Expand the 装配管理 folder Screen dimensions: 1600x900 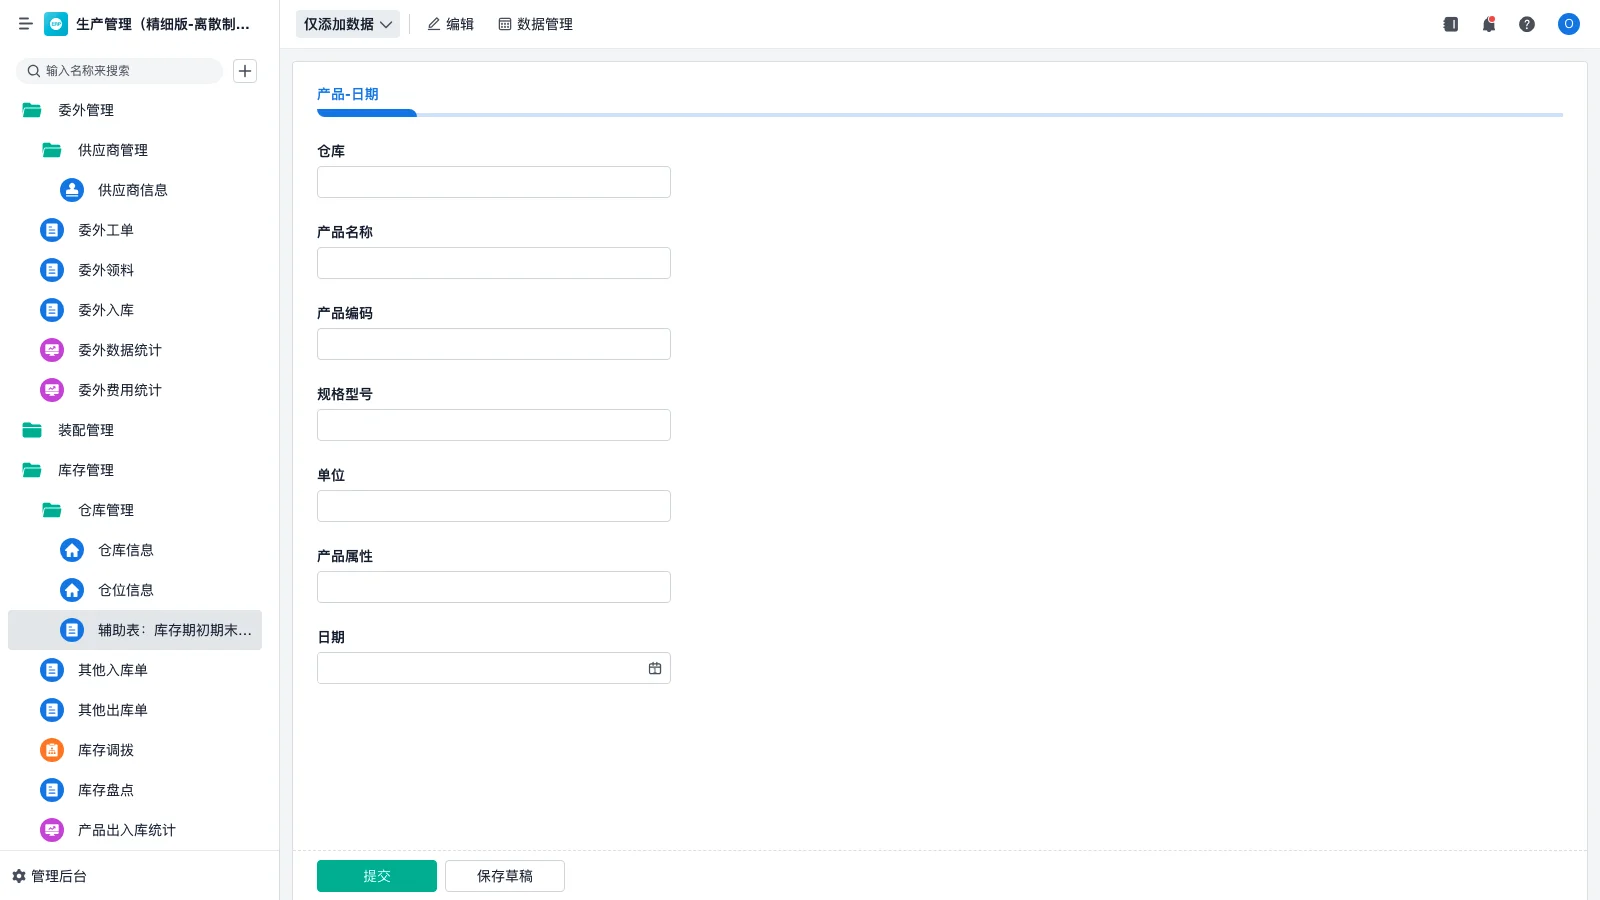32,430
